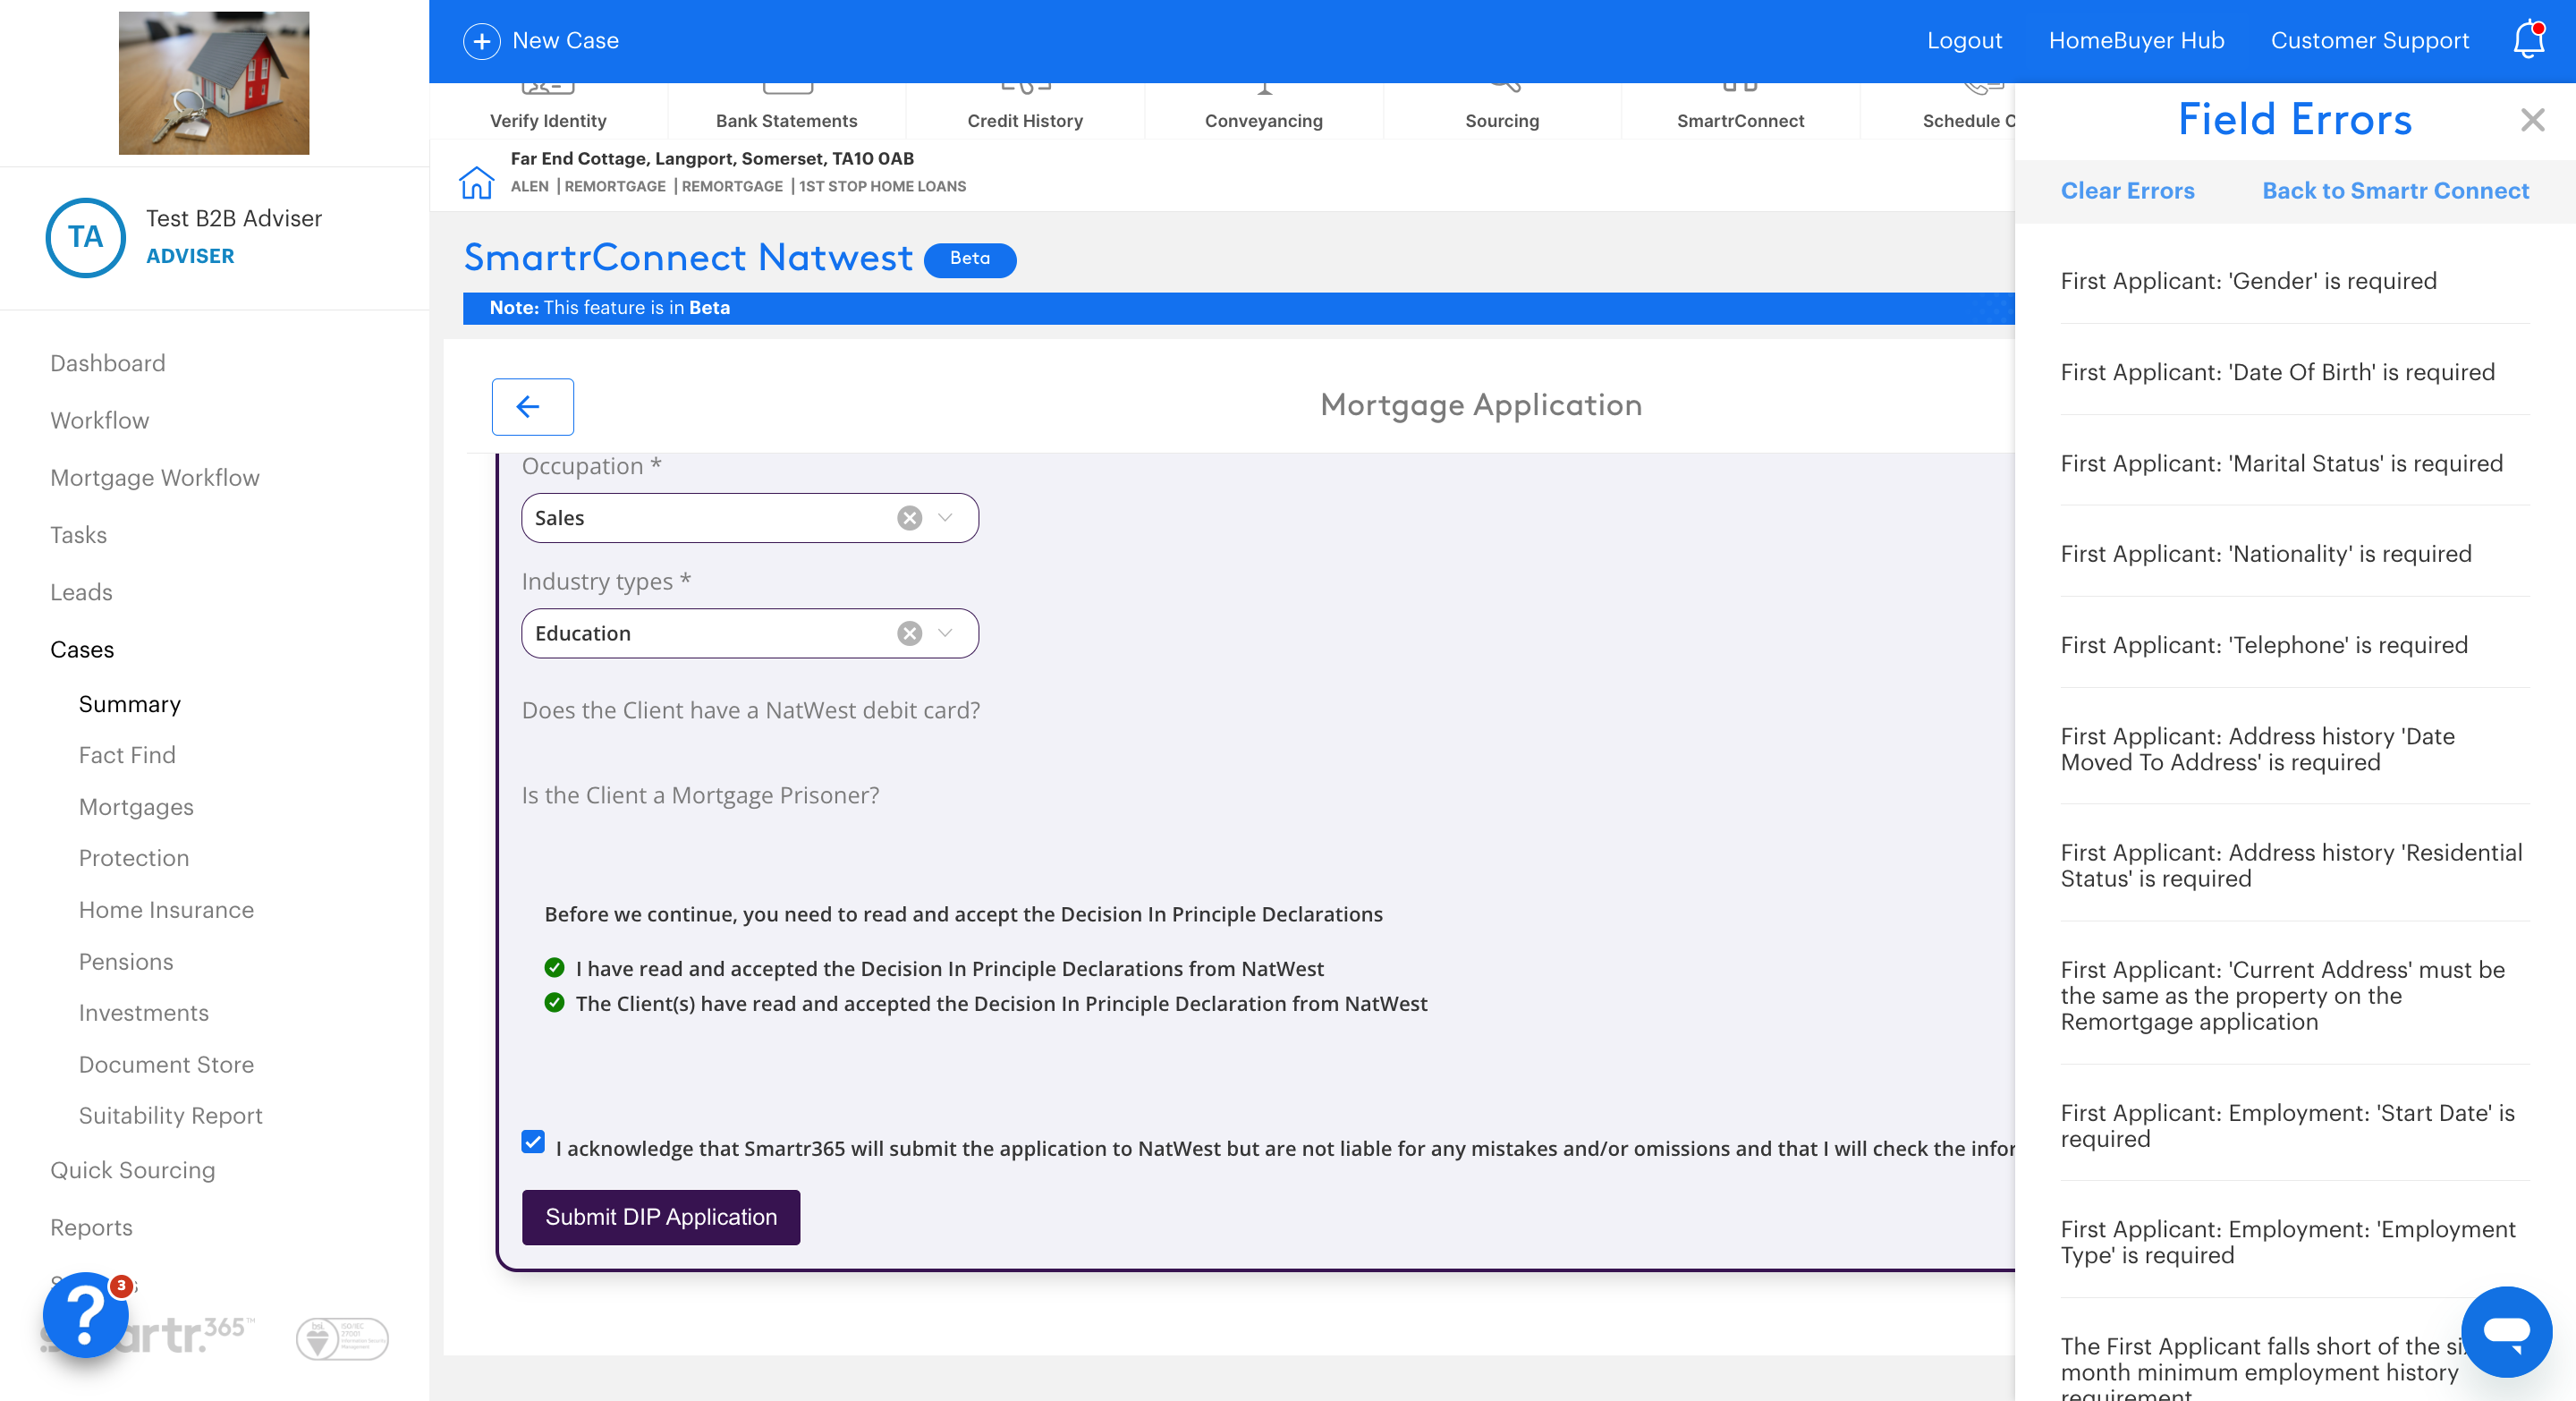Click the 'Gender' is required error
The height and width of the screenshot is (1401, 2576).
pyautogui.click(x=2248, y=281)
